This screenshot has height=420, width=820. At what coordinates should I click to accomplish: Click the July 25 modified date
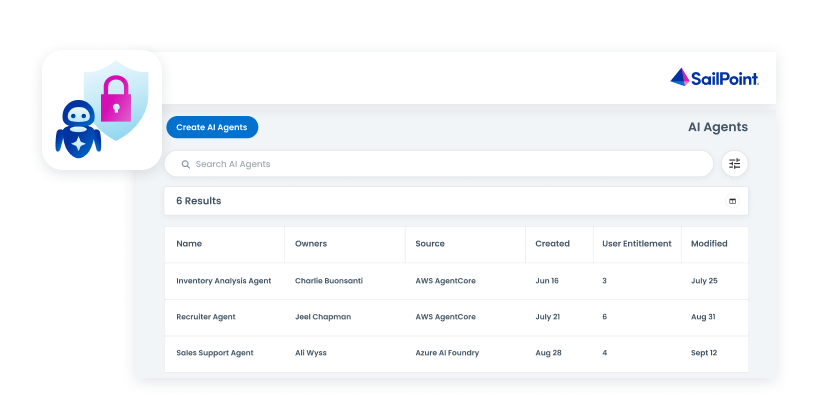[x=704, y=281]
